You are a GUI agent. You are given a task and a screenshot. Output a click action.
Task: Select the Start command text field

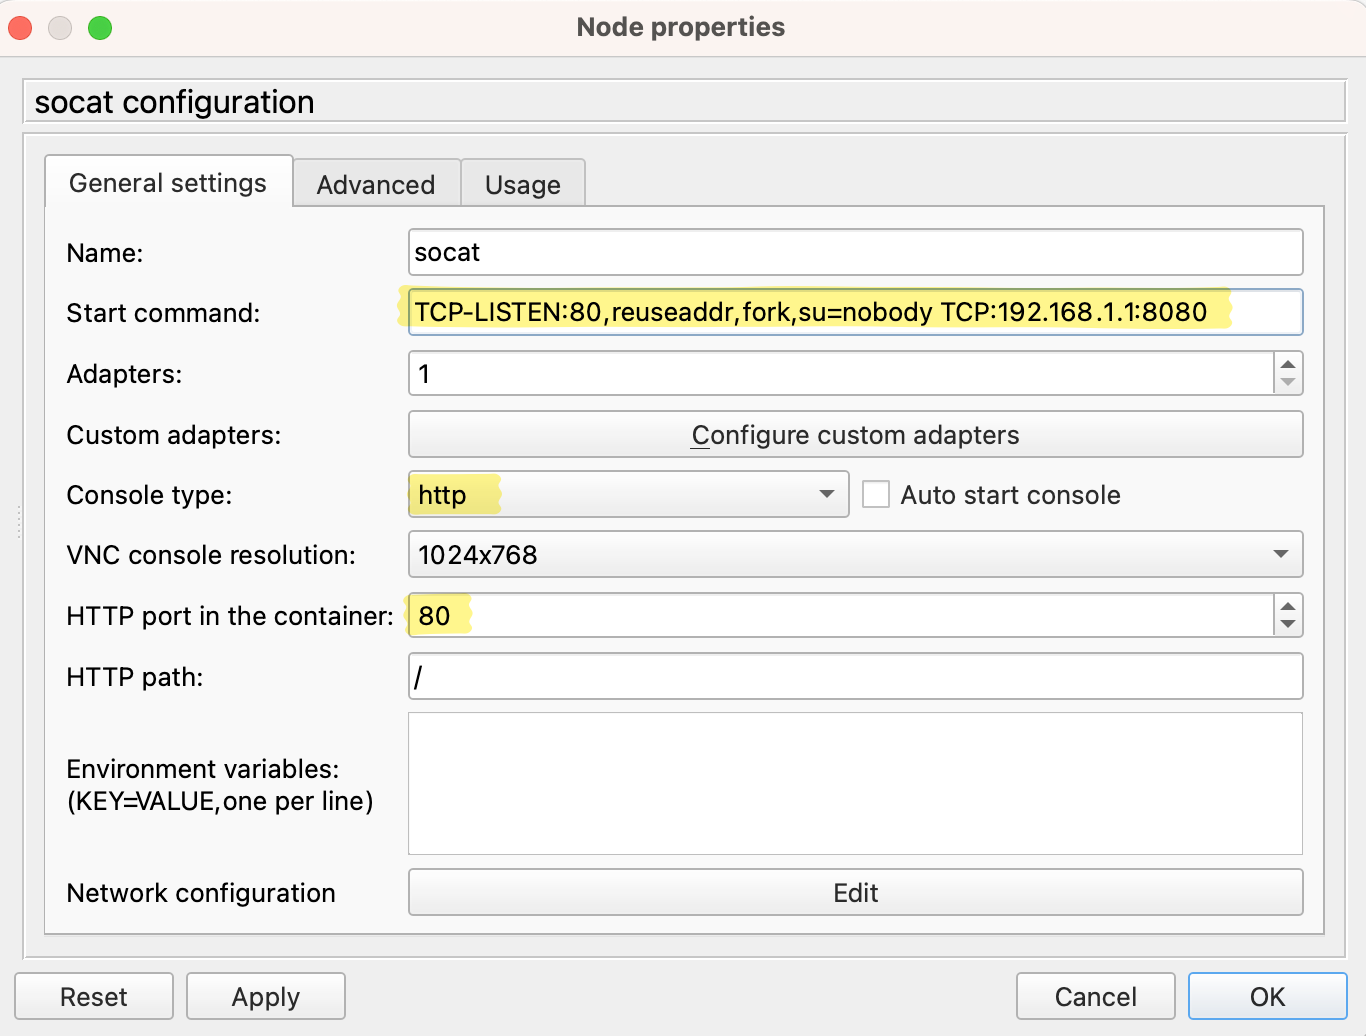855,312
